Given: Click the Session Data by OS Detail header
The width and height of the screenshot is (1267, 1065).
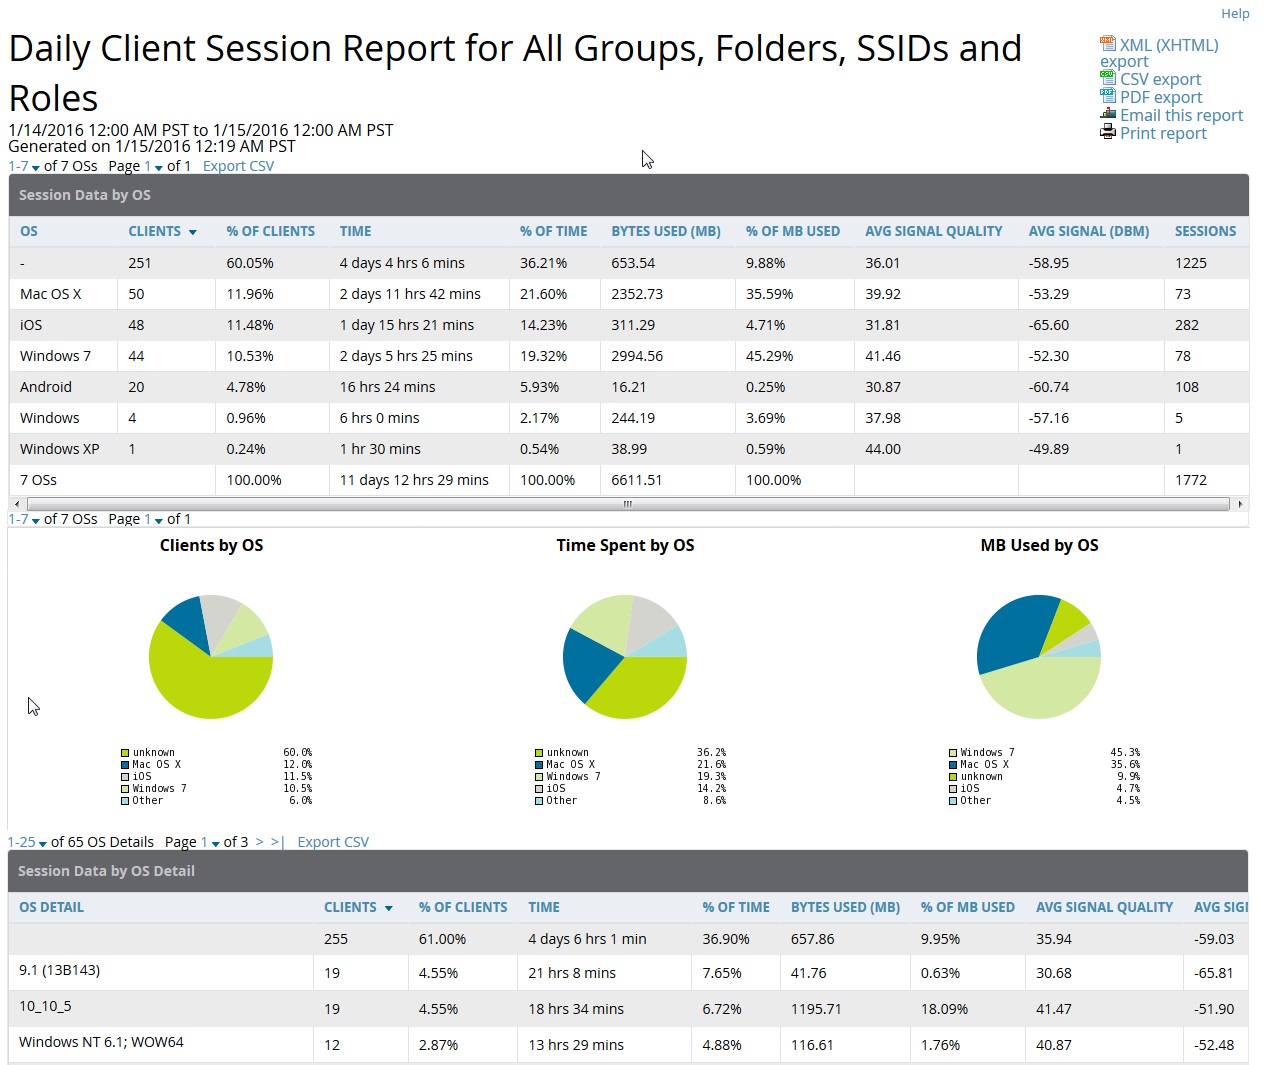Looking at the screenshot, I should point(628,871).
